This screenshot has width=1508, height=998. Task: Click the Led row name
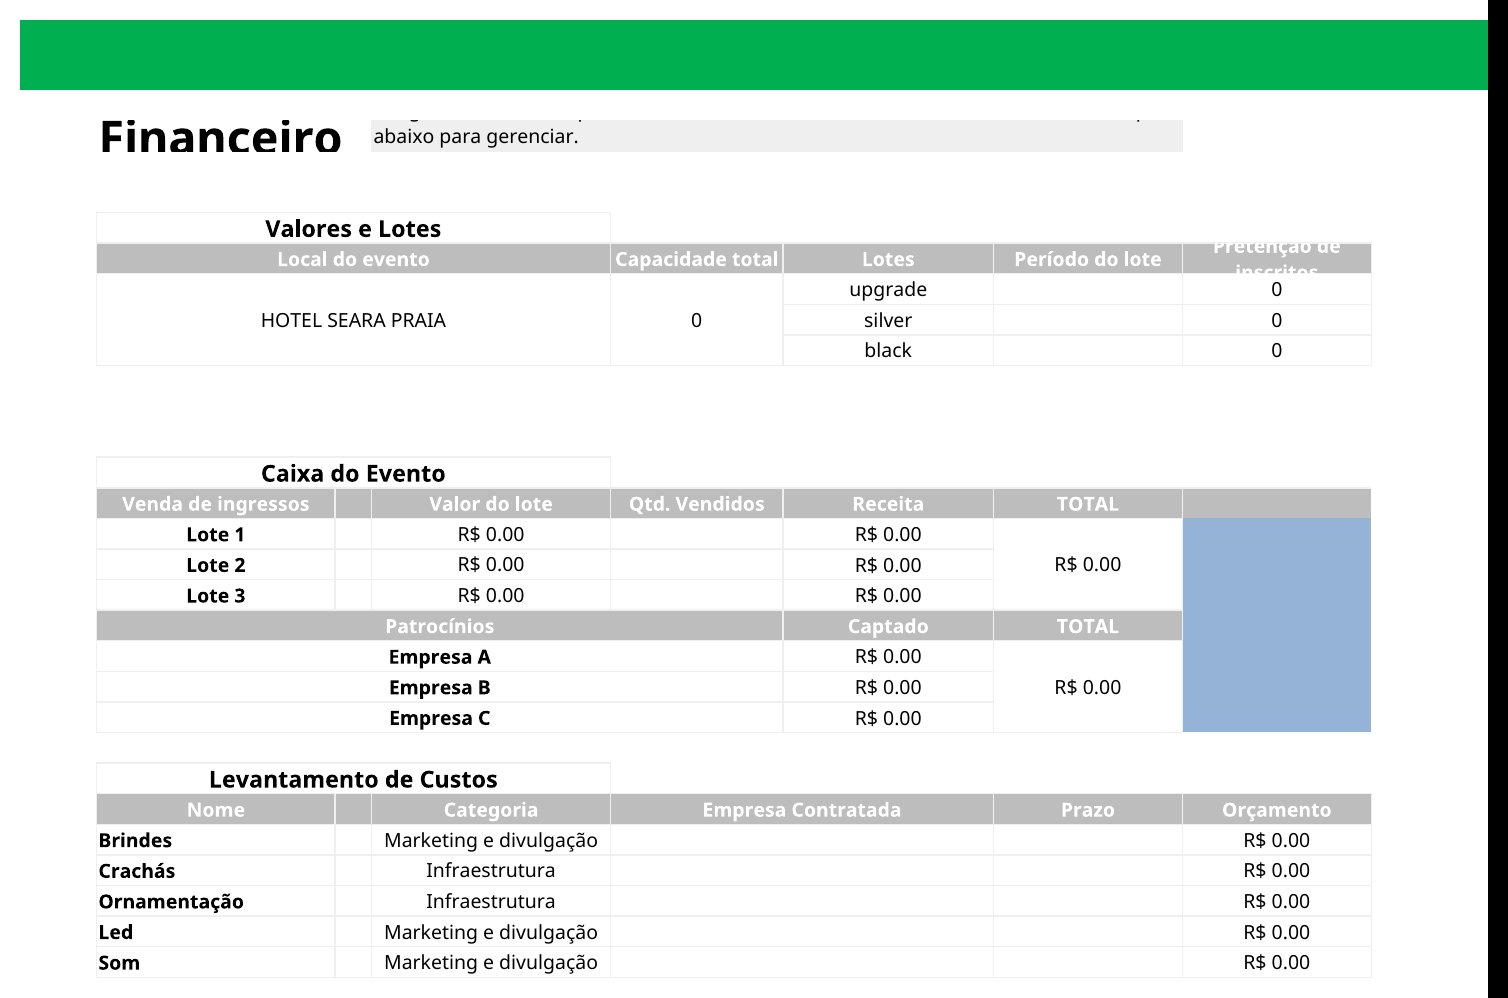pos(215,932)
